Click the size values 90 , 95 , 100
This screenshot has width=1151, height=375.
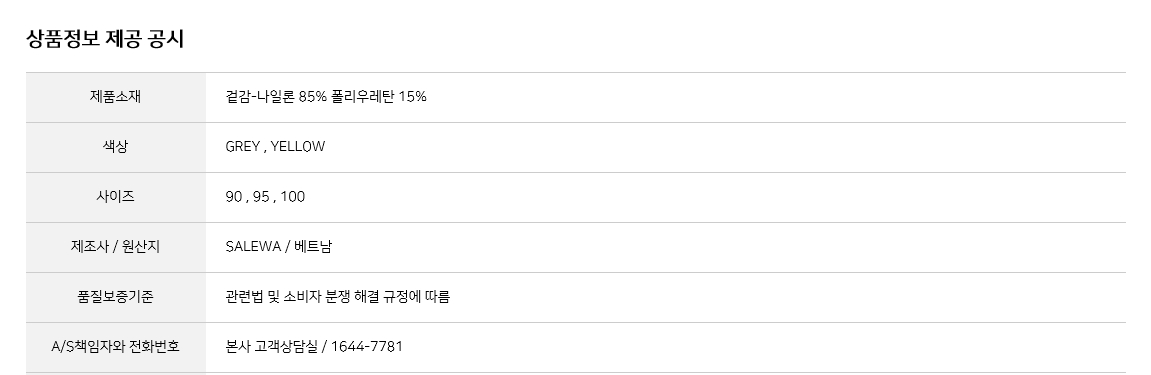pyautogui.click(x=265, y=197)
